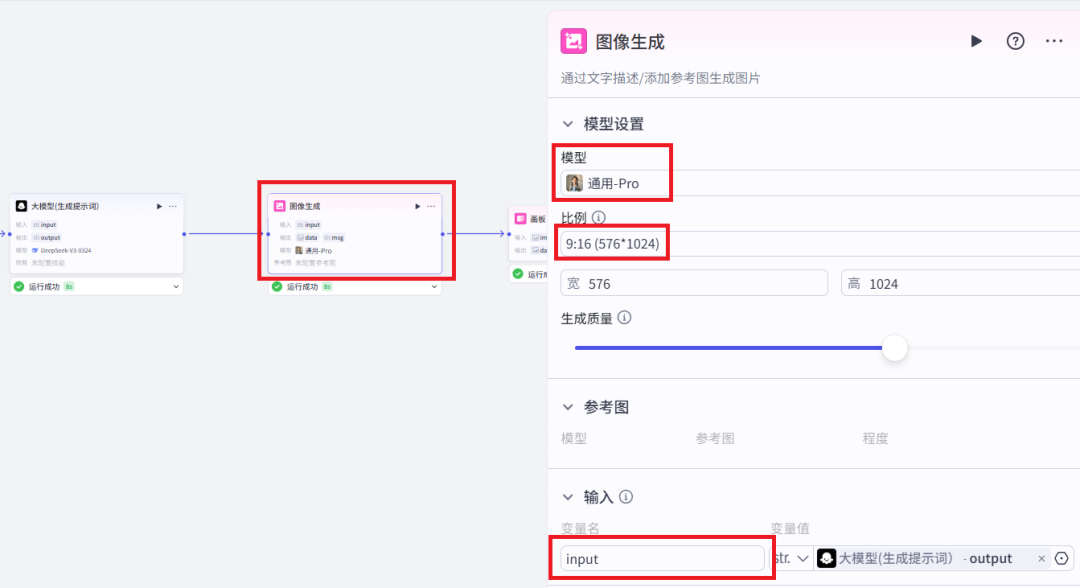Click the pink 图像生成 icon in panel header
The height and width of the screenshot is (588, 1080).
(x=573, y=41)
